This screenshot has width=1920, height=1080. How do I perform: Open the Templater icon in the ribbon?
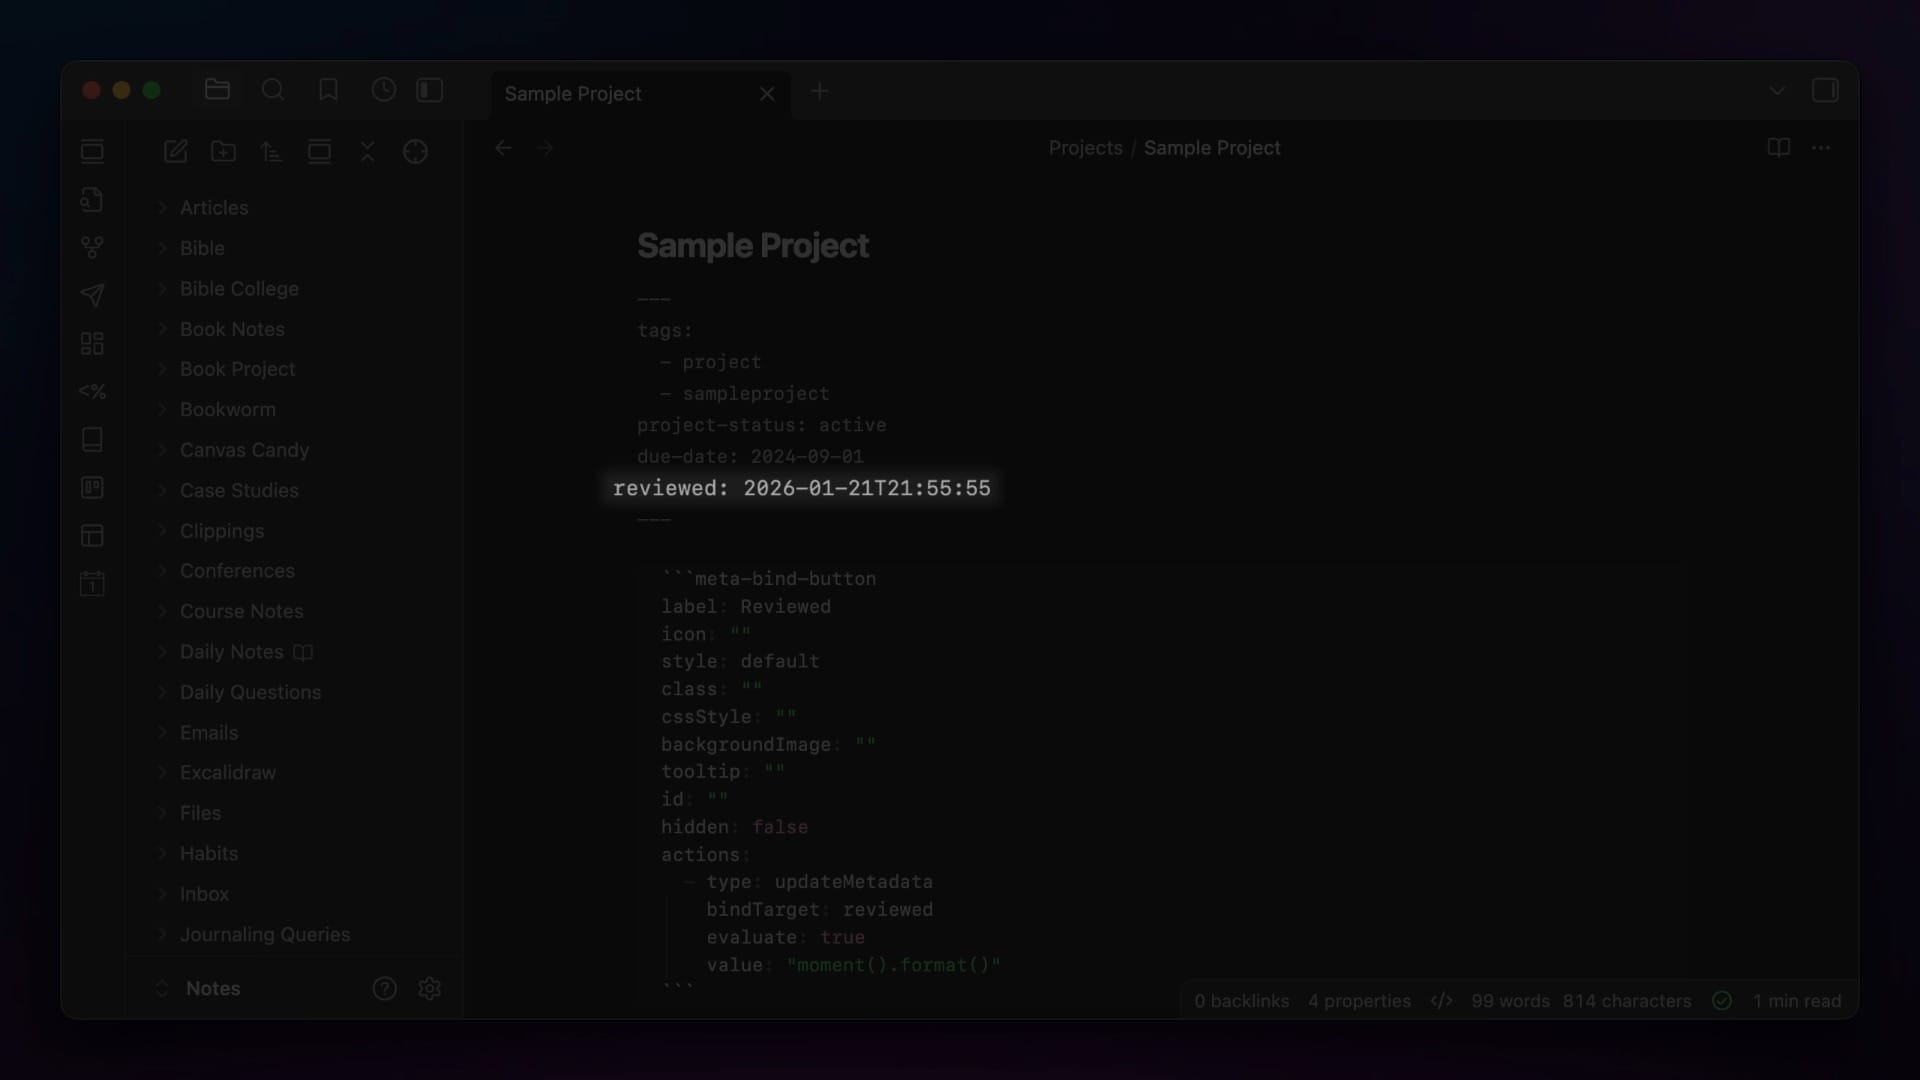click(x=92, y=391)
